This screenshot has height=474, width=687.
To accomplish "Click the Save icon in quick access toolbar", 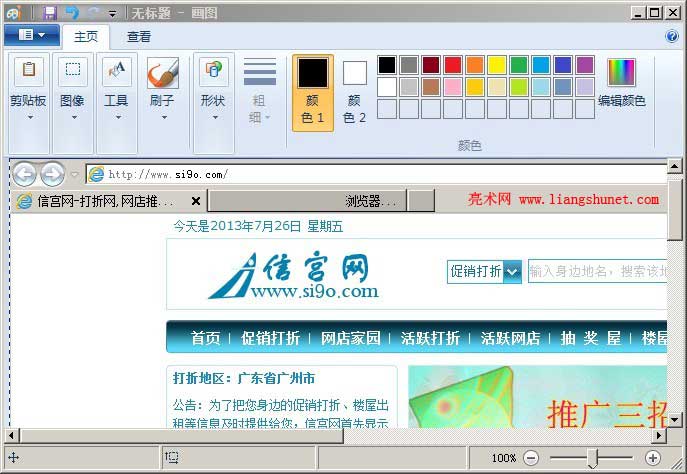I will coord(50,13).
